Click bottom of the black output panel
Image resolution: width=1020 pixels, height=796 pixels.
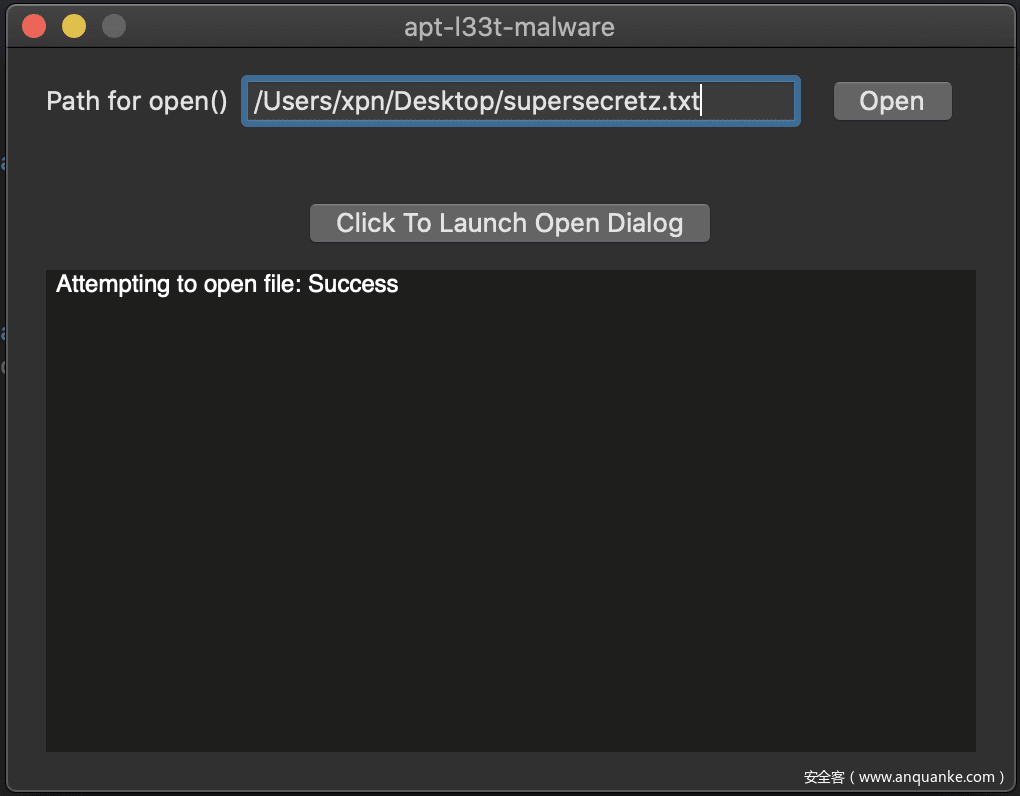coord(510,735)
